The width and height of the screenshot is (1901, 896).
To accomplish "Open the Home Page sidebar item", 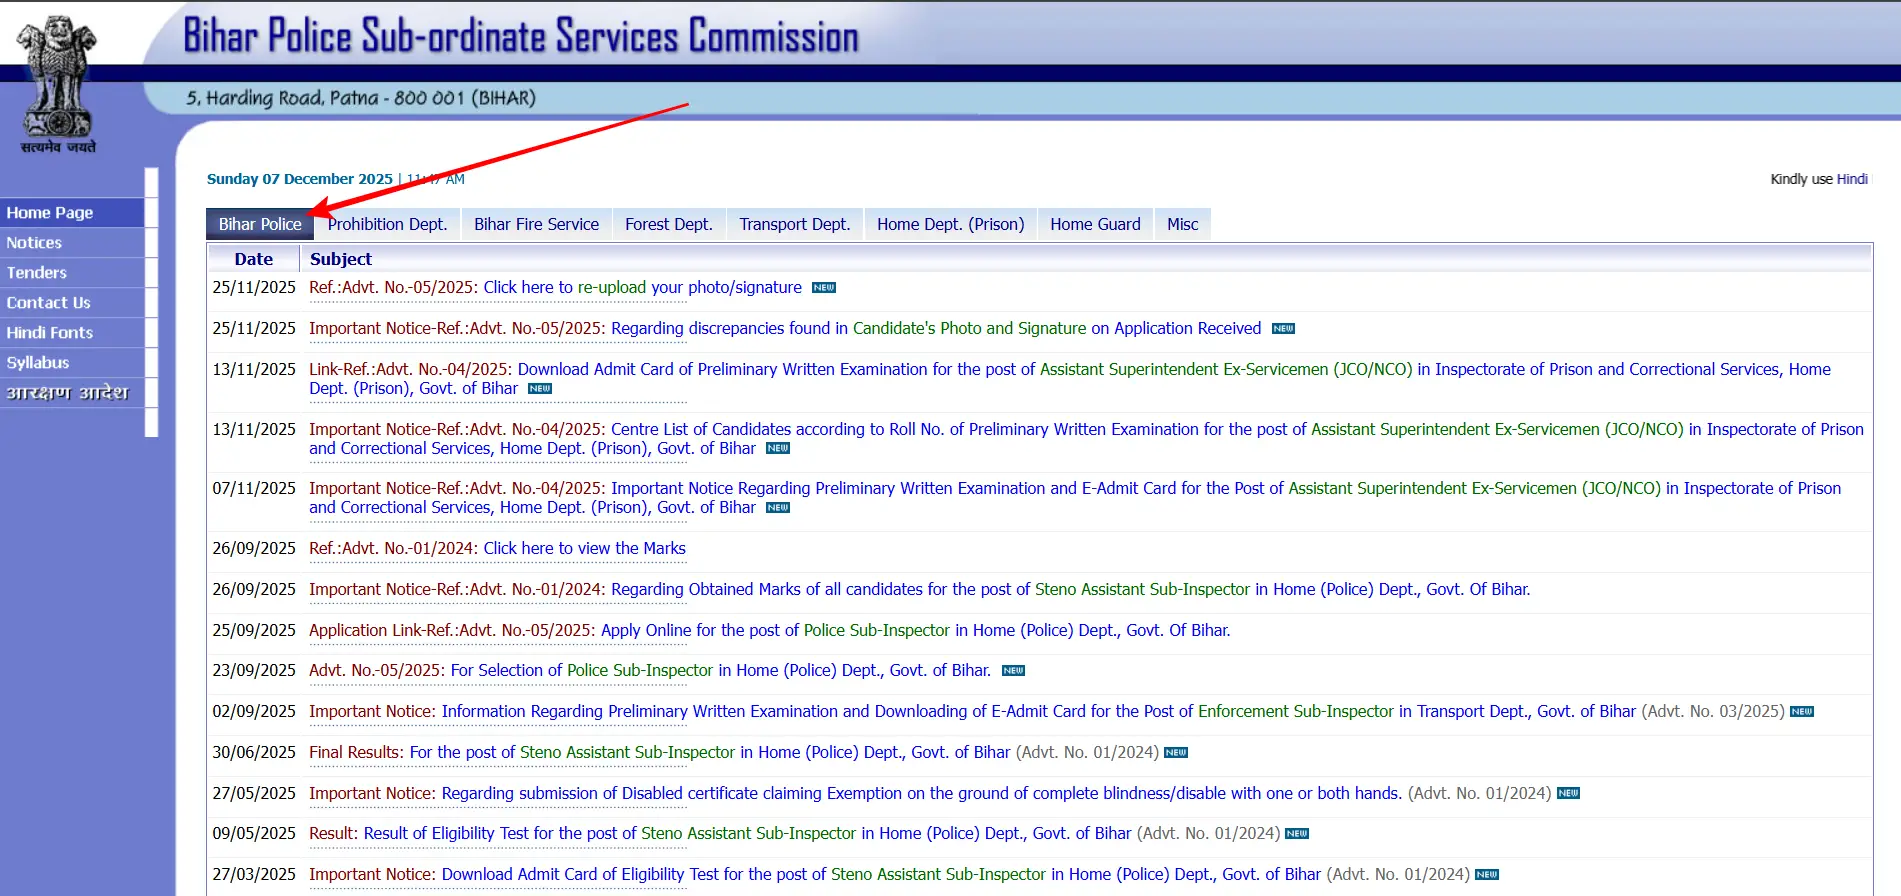I will click(x=50, y=213).
